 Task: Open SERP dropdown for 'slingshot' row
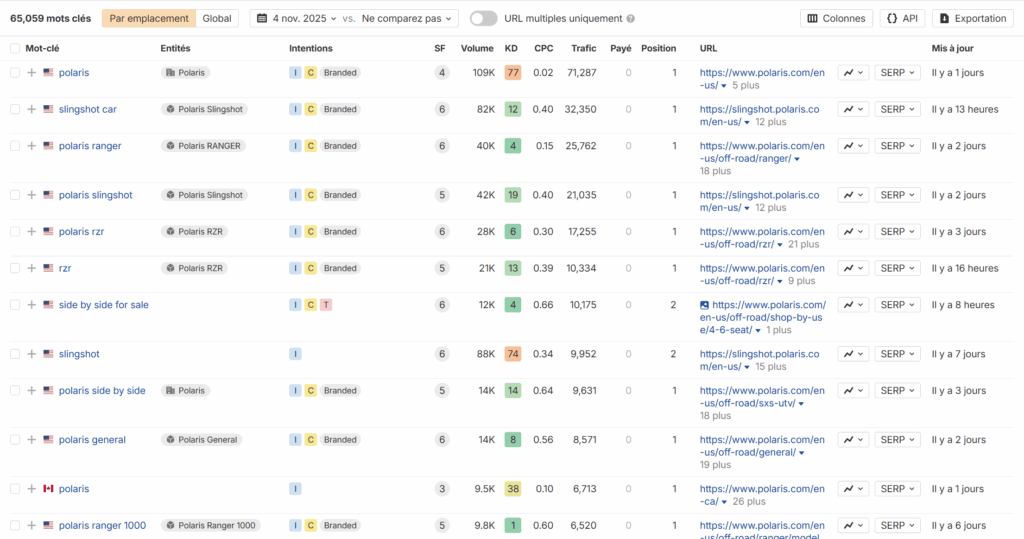[897, 353]
